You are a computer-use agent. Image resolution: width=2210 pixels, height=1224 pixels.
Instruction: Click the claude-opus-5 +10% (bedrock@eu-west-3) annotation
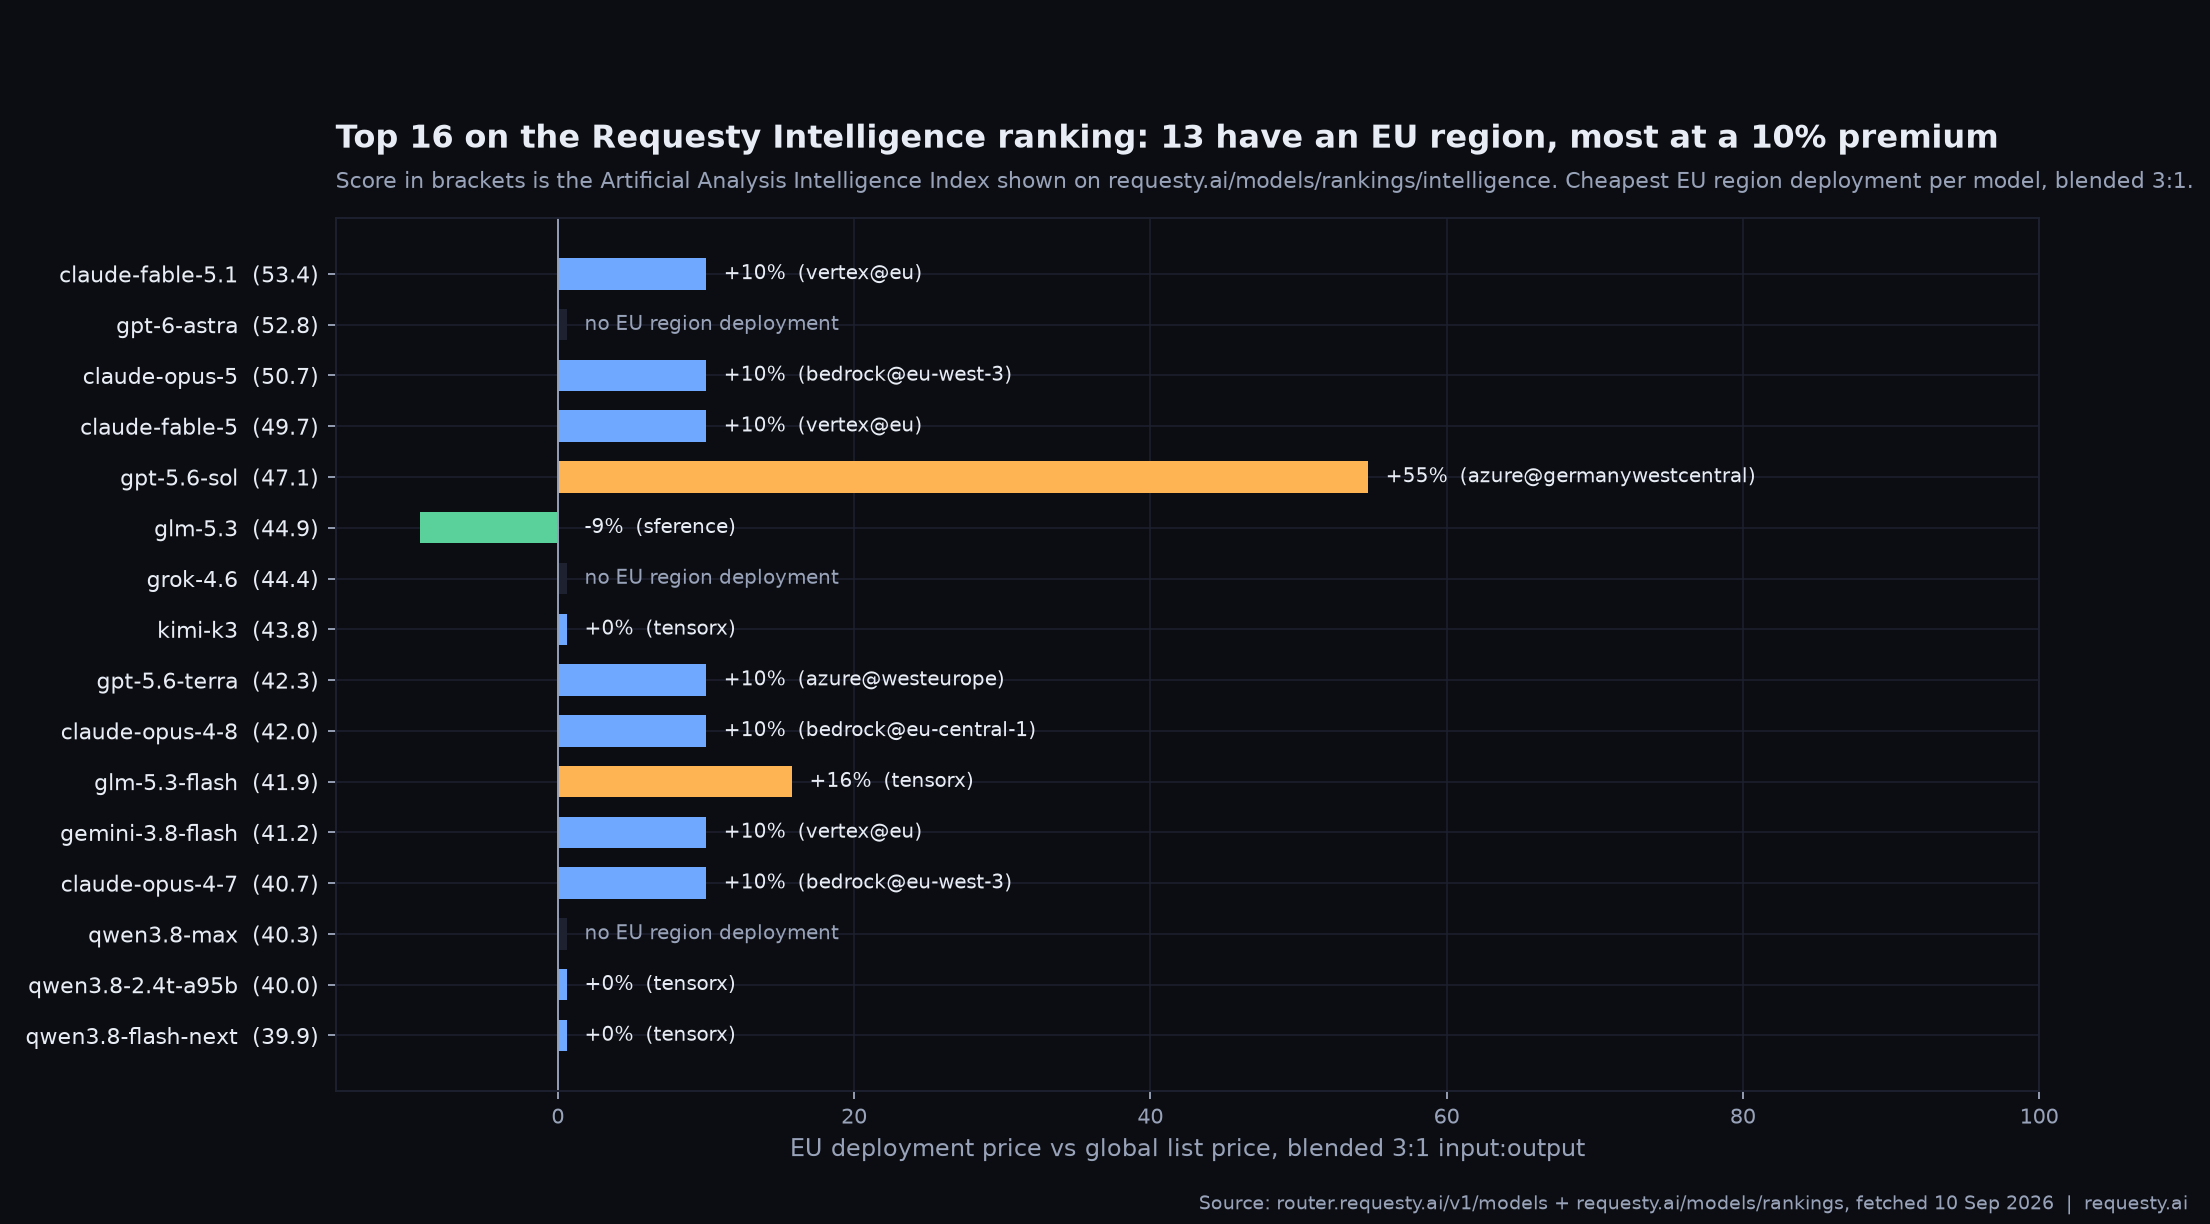(868, 375)
